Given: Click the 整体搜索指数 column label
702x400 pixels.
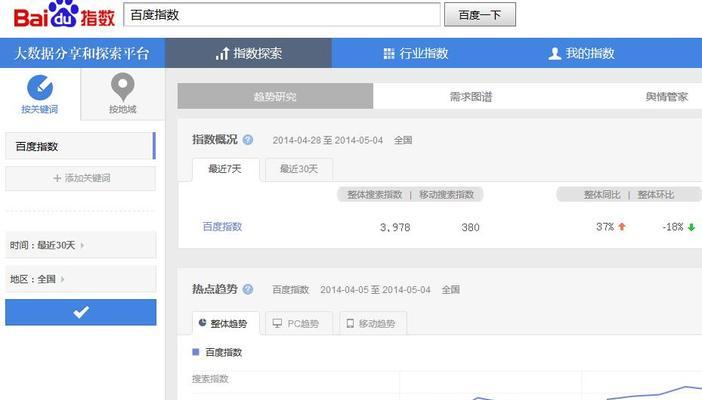Looking at the screenshot, I should pos(375,194).
